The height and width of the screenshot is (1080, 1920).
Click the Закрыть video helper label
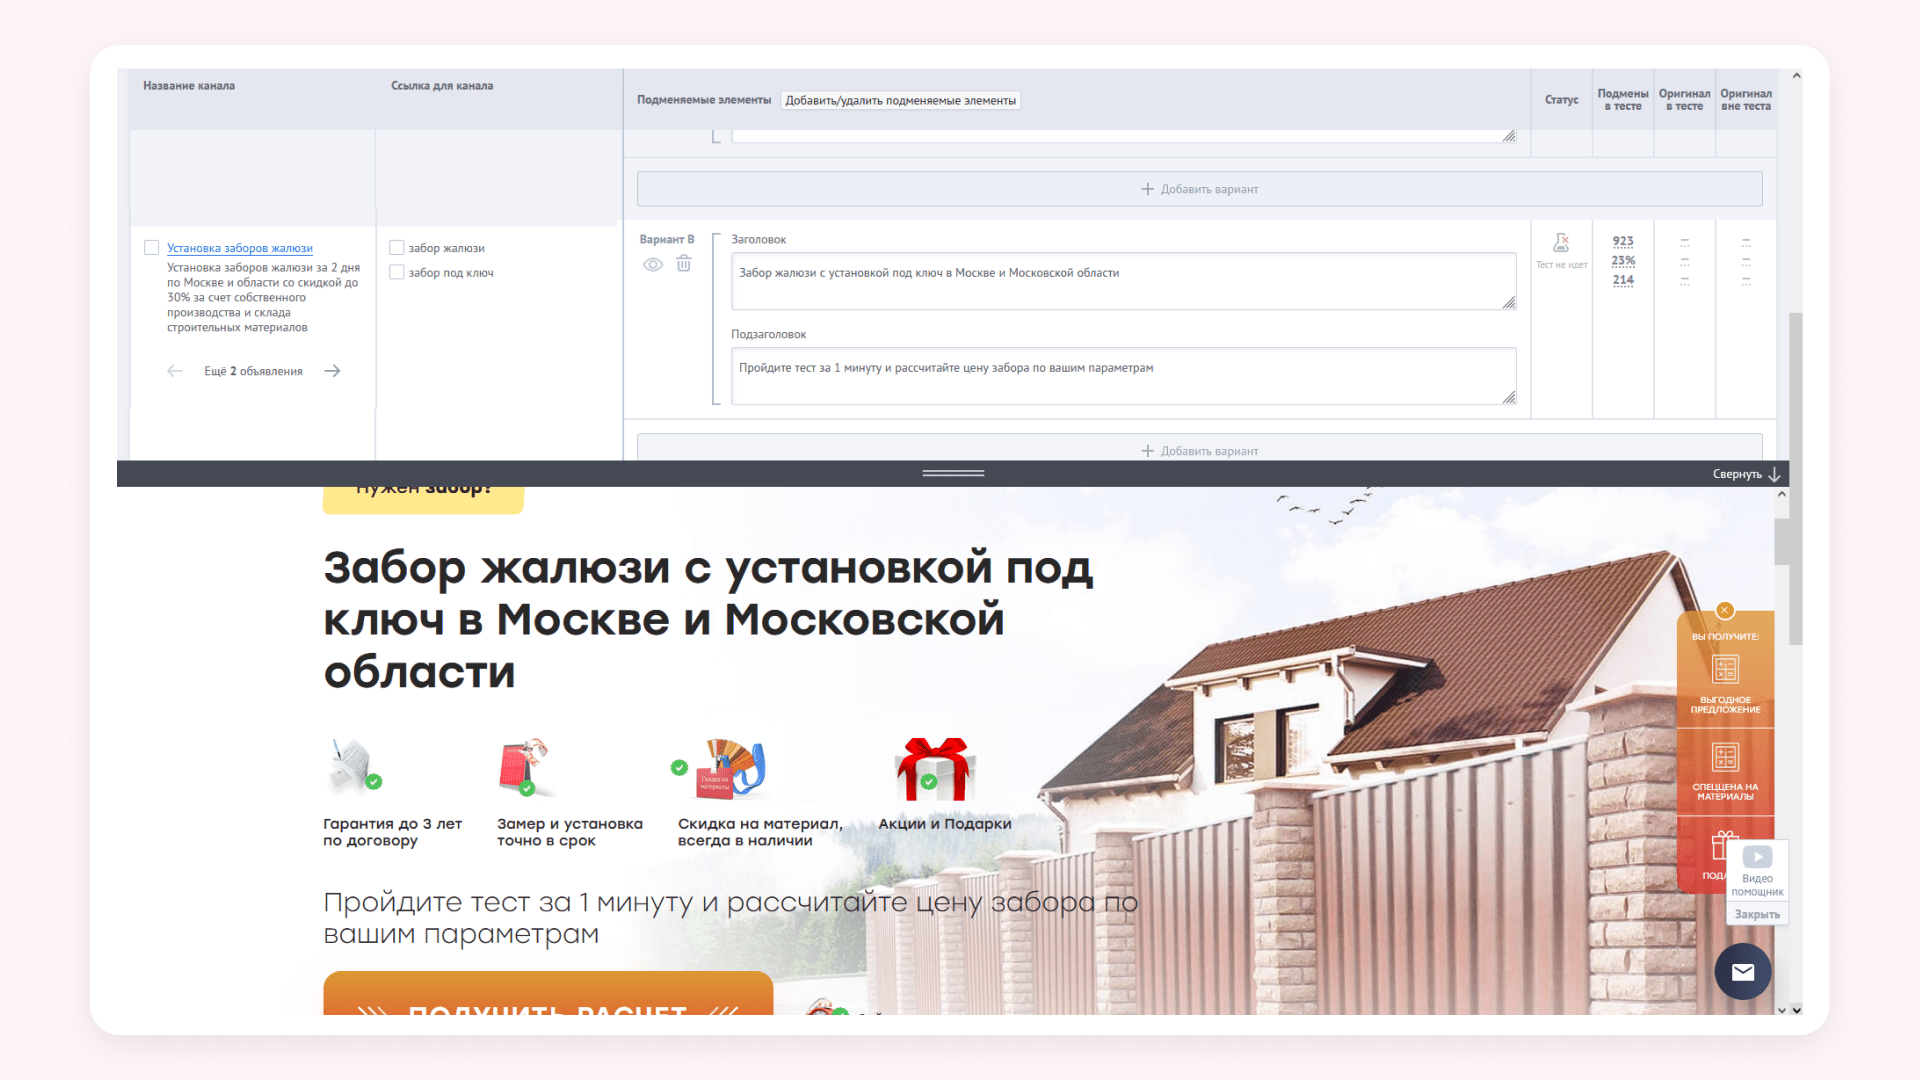click(x=1757, y=914)
